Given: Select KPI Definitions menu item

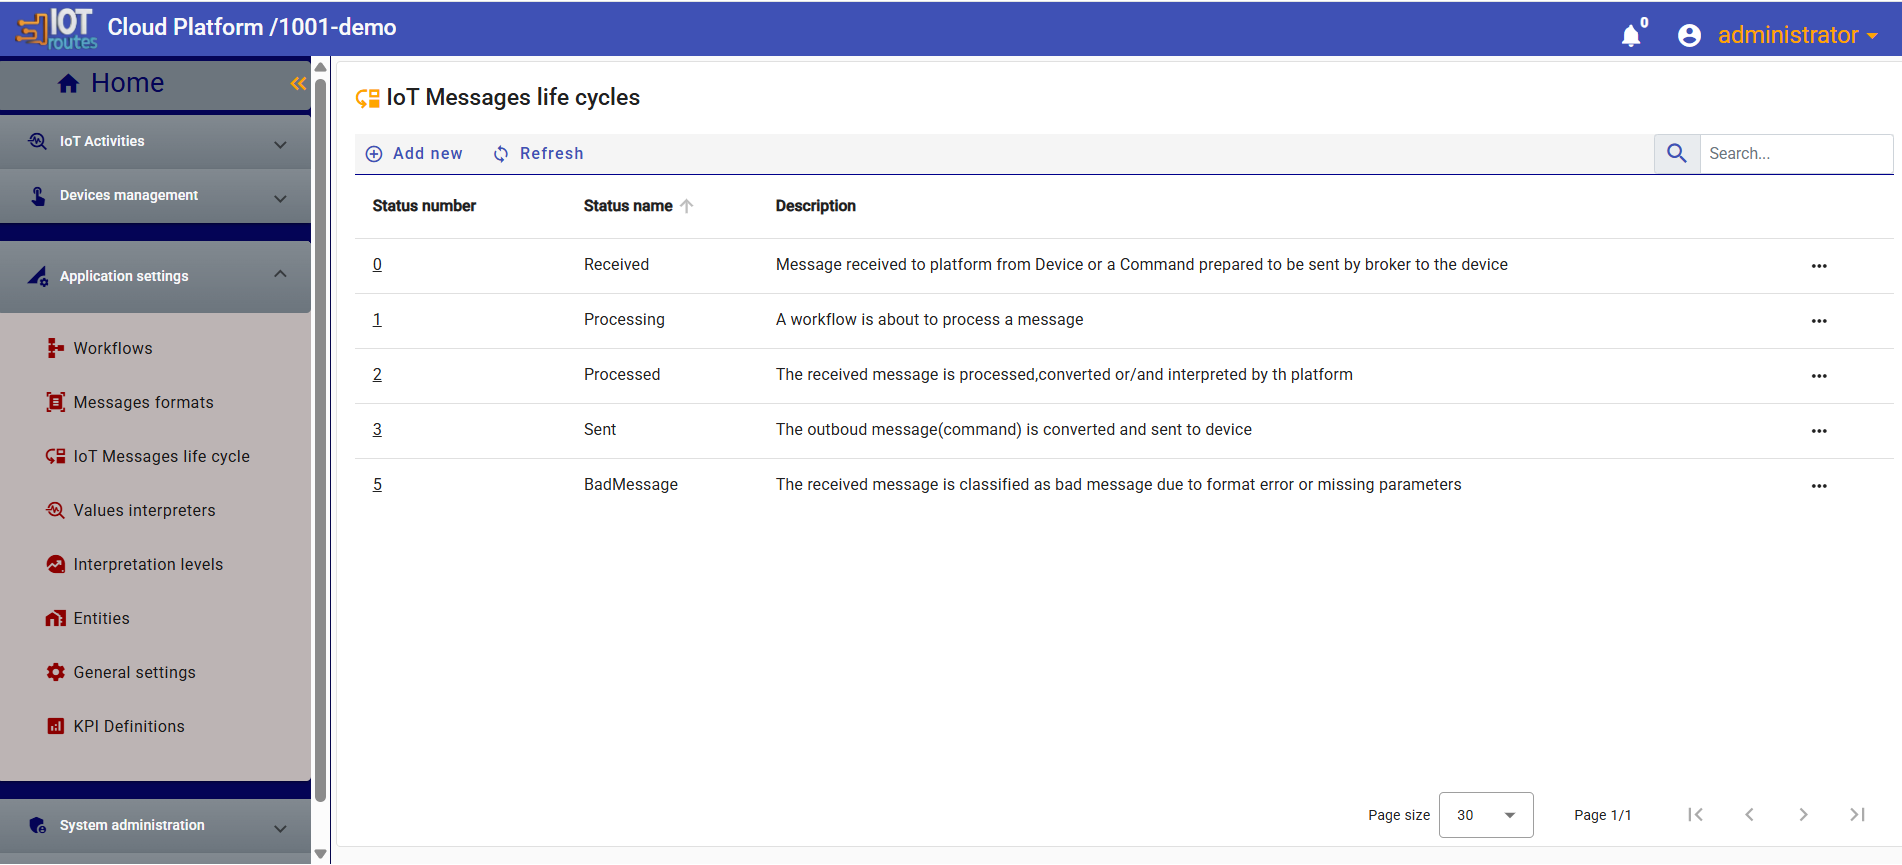Looking at the screenshot, I should coord(129,726).
